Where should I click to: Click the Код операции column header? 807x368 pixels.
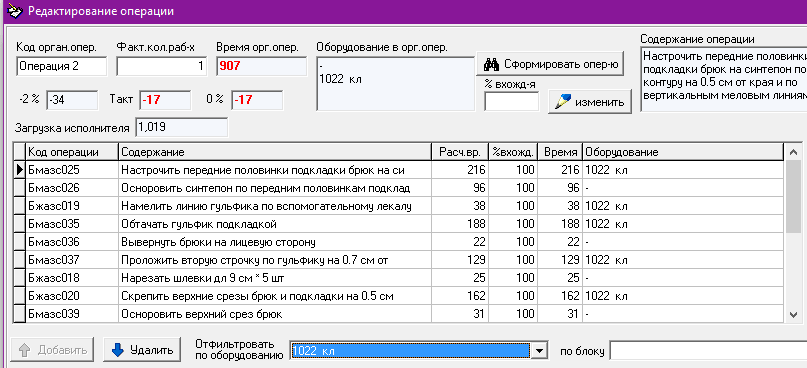[72, 152]
